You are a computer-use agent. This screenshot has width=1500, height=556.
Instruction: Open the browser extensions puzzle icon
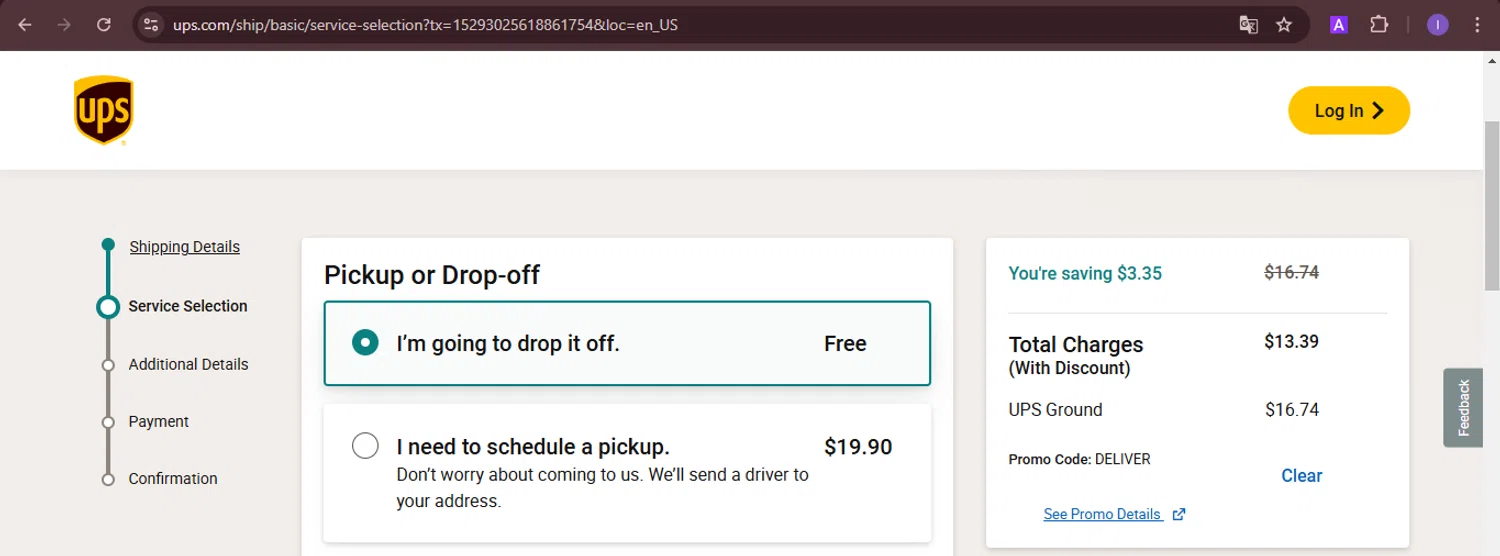point(1379,25)
